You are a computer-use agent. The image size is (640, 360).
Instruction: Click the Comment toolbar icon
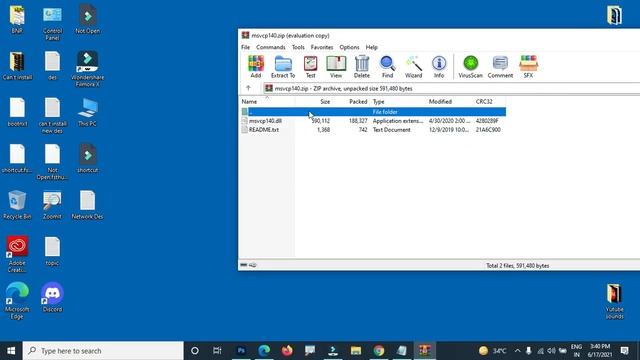500,67
